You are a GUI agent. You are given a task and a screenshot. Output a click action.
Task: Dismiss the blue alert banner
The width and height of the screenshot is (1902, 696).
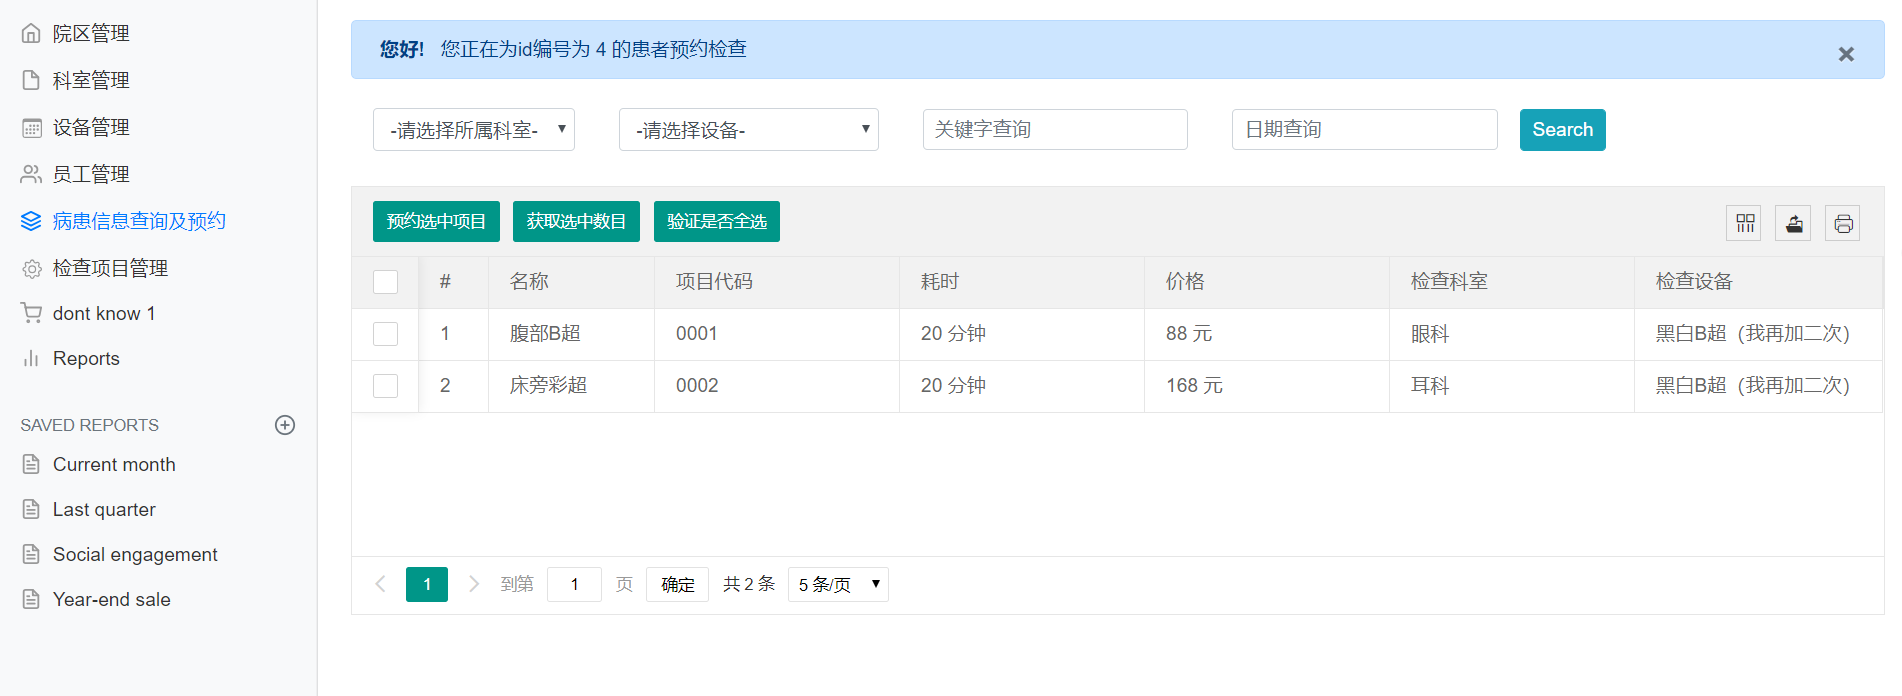1846,54
